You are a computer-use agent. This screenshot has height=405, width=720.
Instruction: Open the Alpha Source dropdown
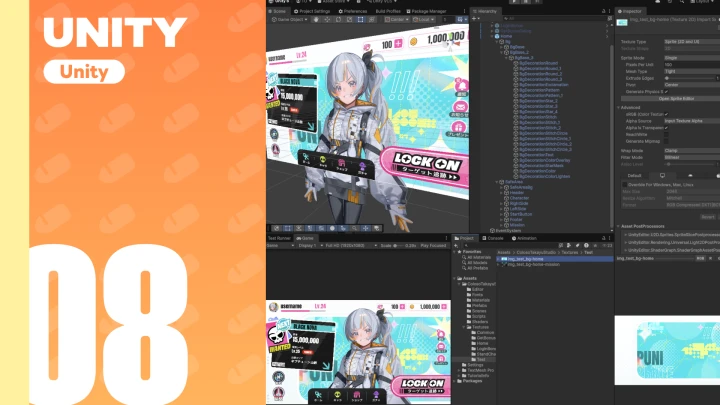692,121
